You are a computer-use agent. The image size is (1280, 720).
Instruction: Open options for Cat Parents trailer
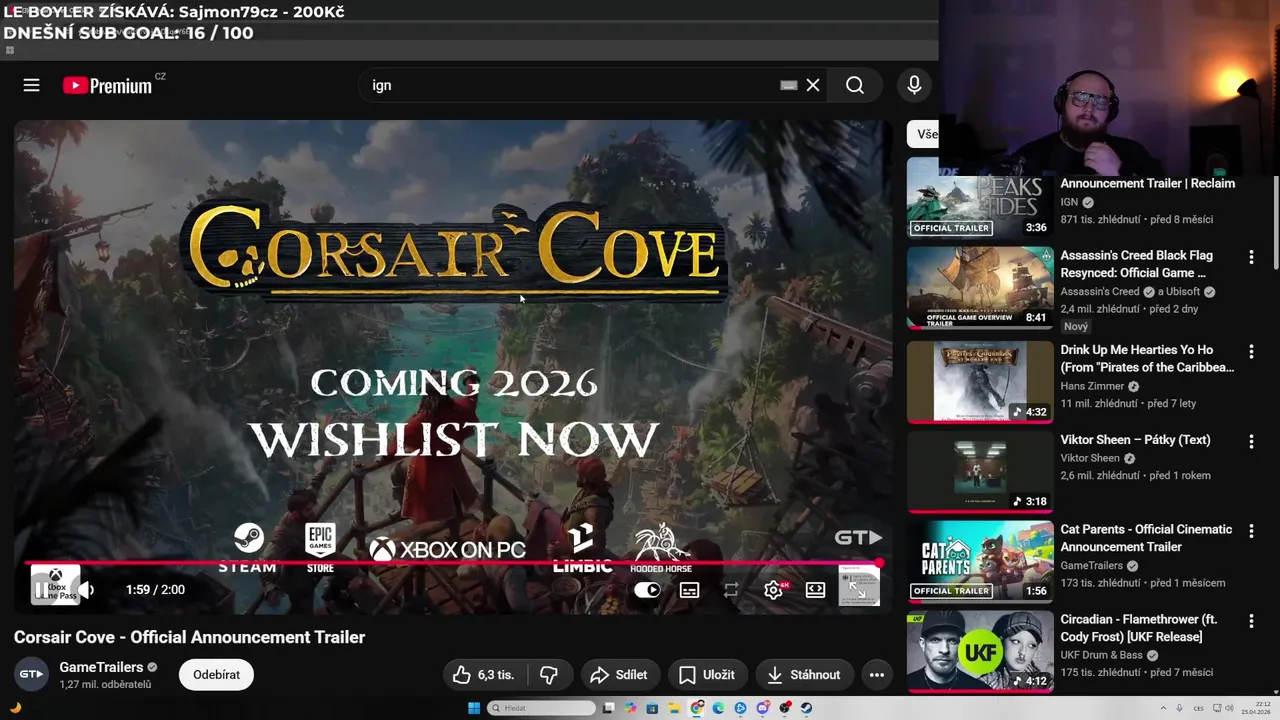coord(1251,532)
